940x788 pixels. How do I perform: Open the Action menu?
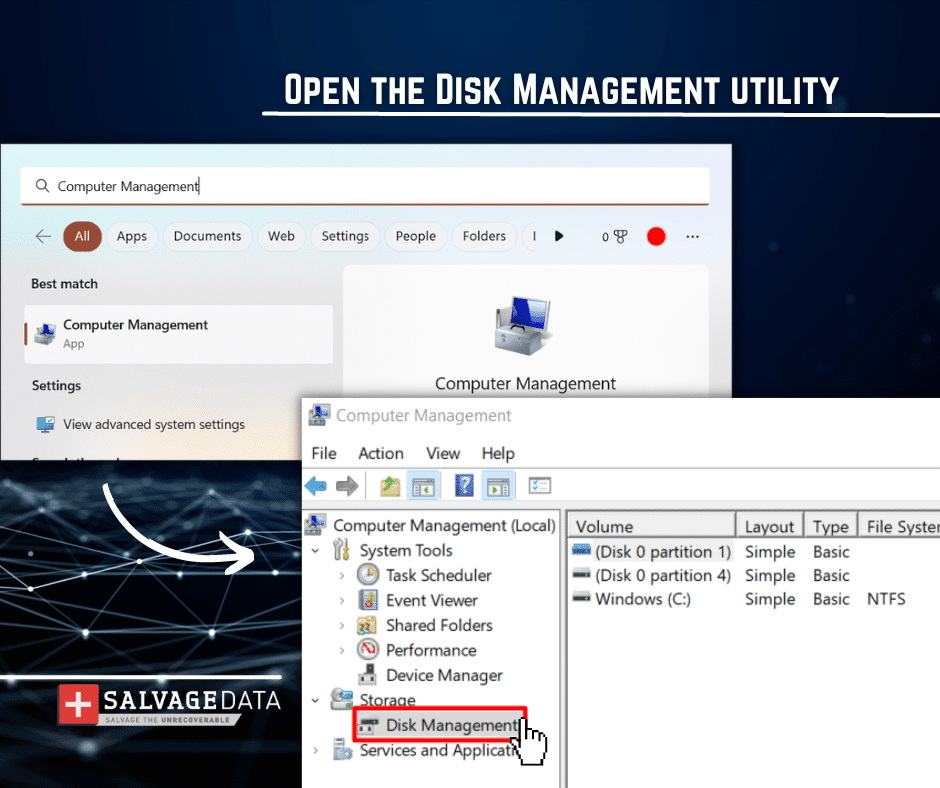click(x=381, y=453)
